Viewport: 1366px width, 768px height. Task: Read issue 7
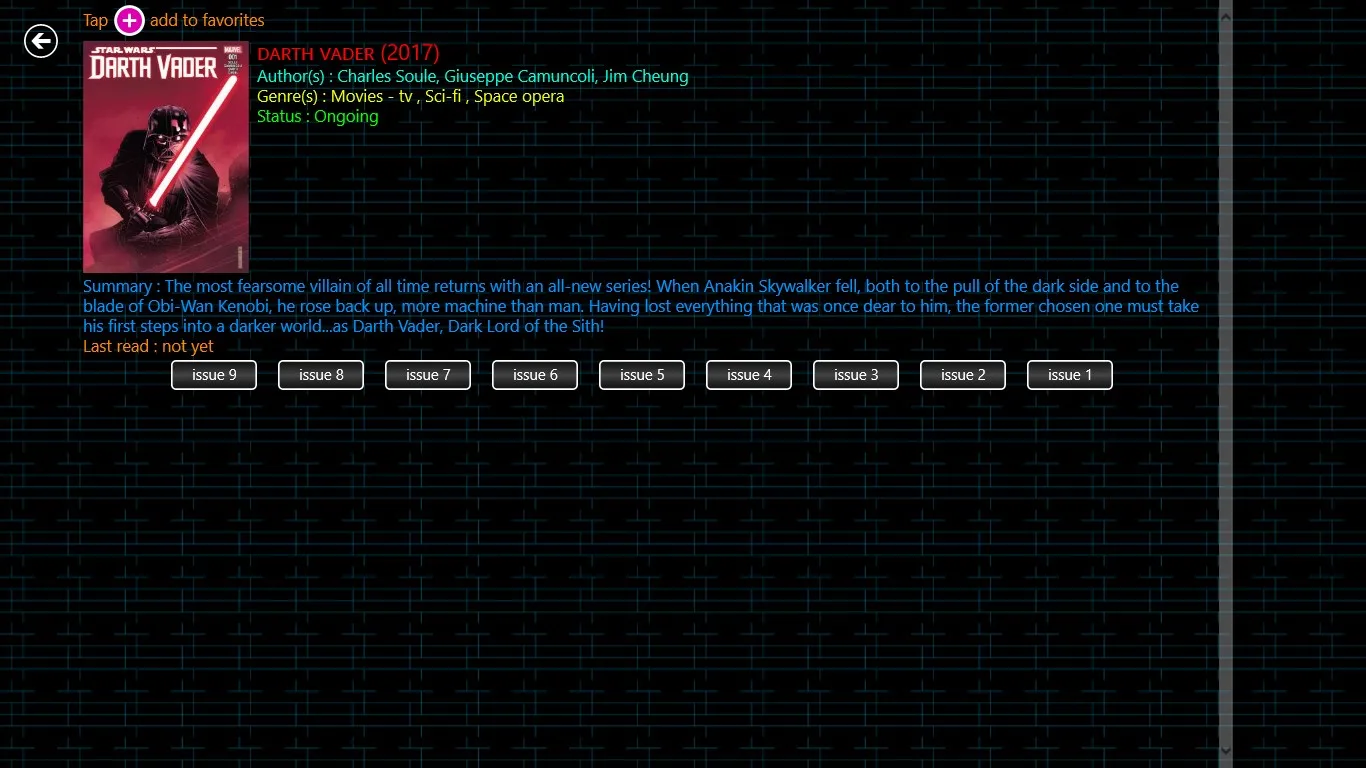(x=428, y=375)
